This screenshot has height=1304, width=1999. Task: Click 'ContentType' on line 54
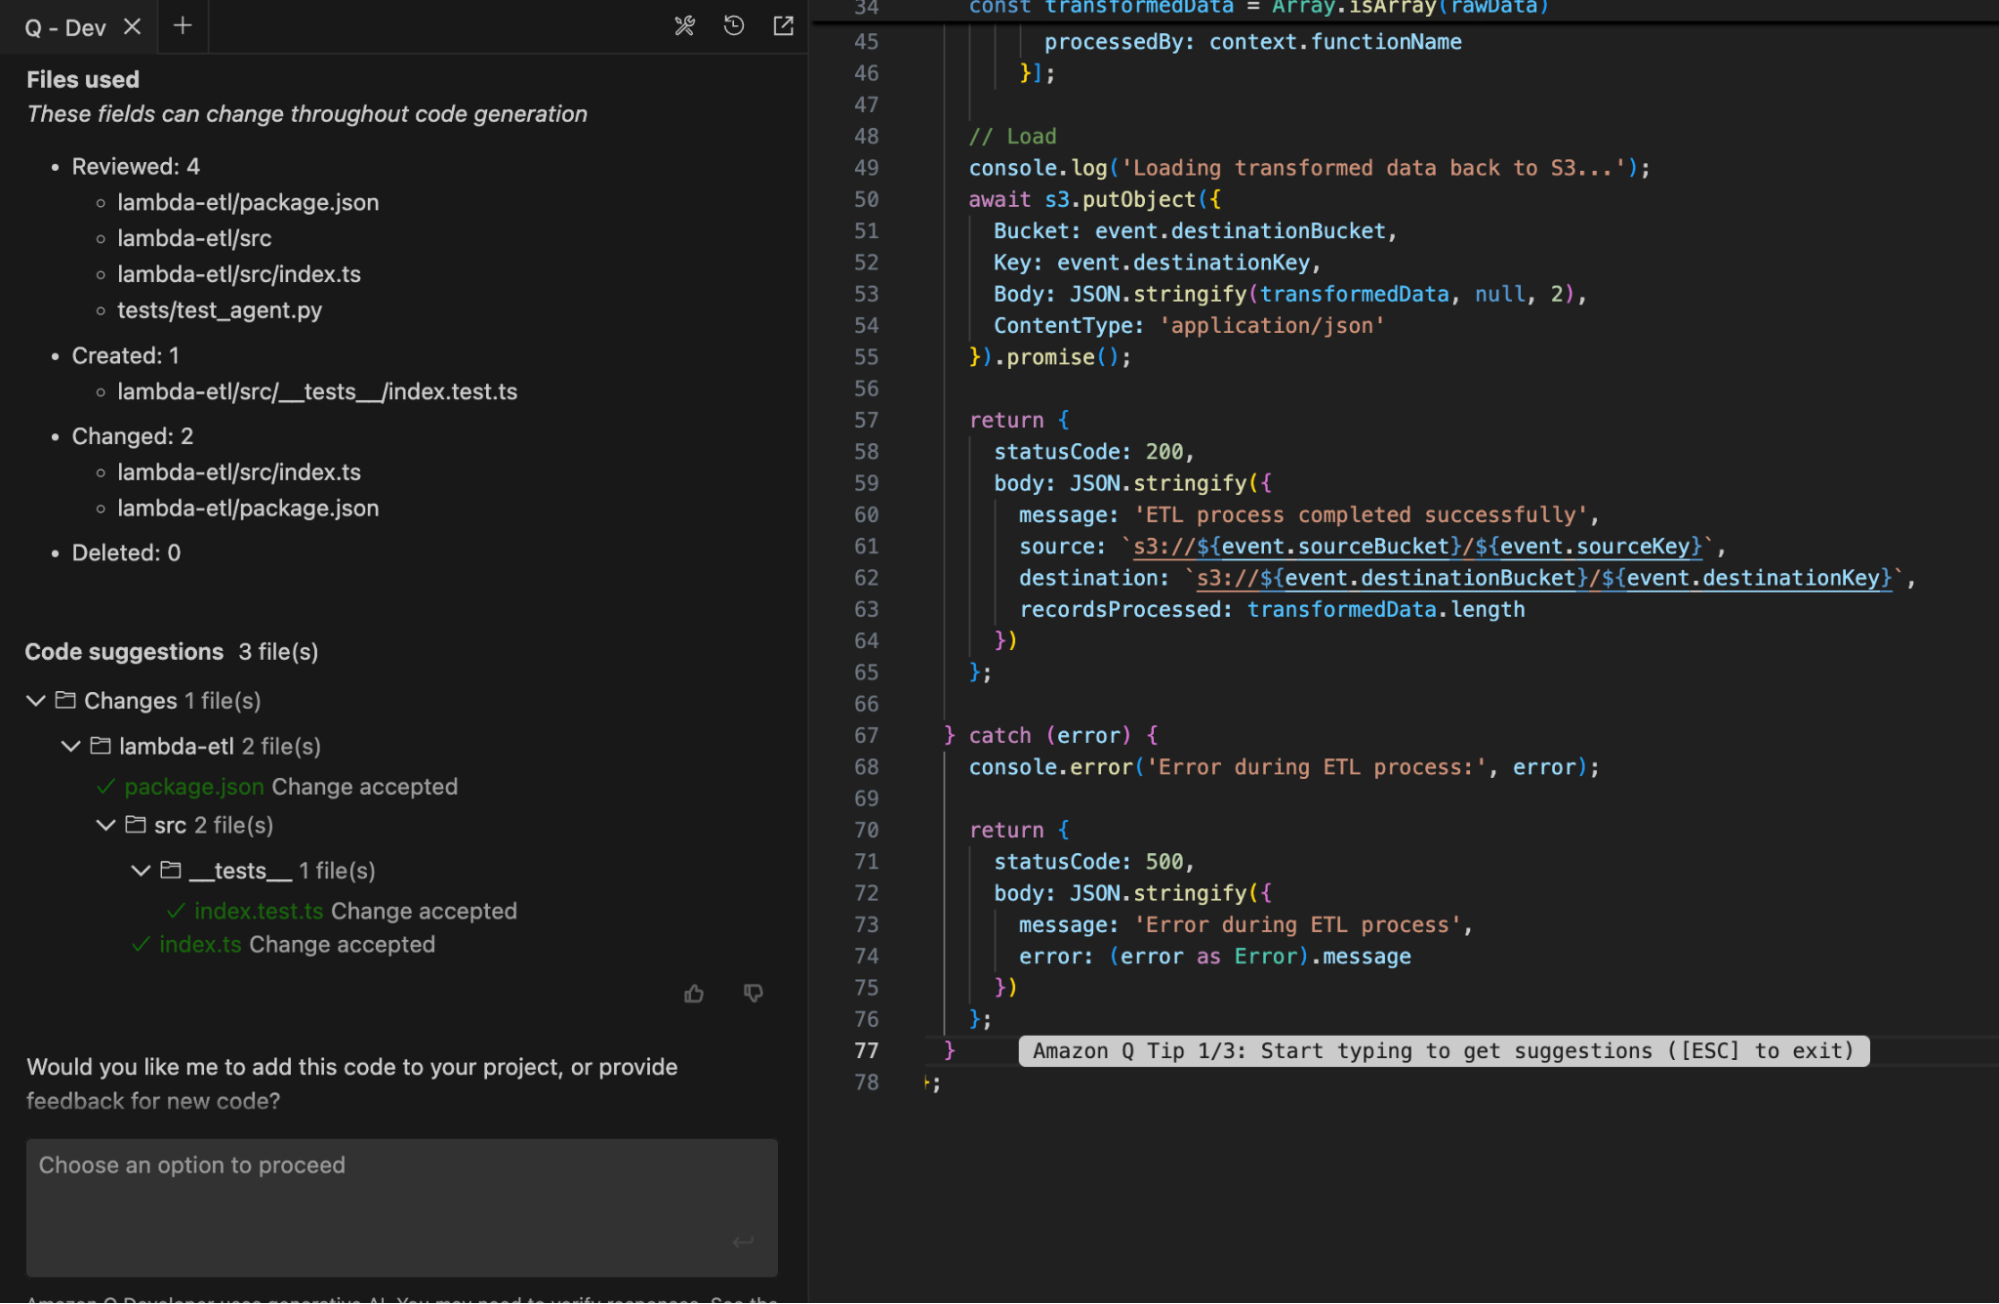(1062, 326)
